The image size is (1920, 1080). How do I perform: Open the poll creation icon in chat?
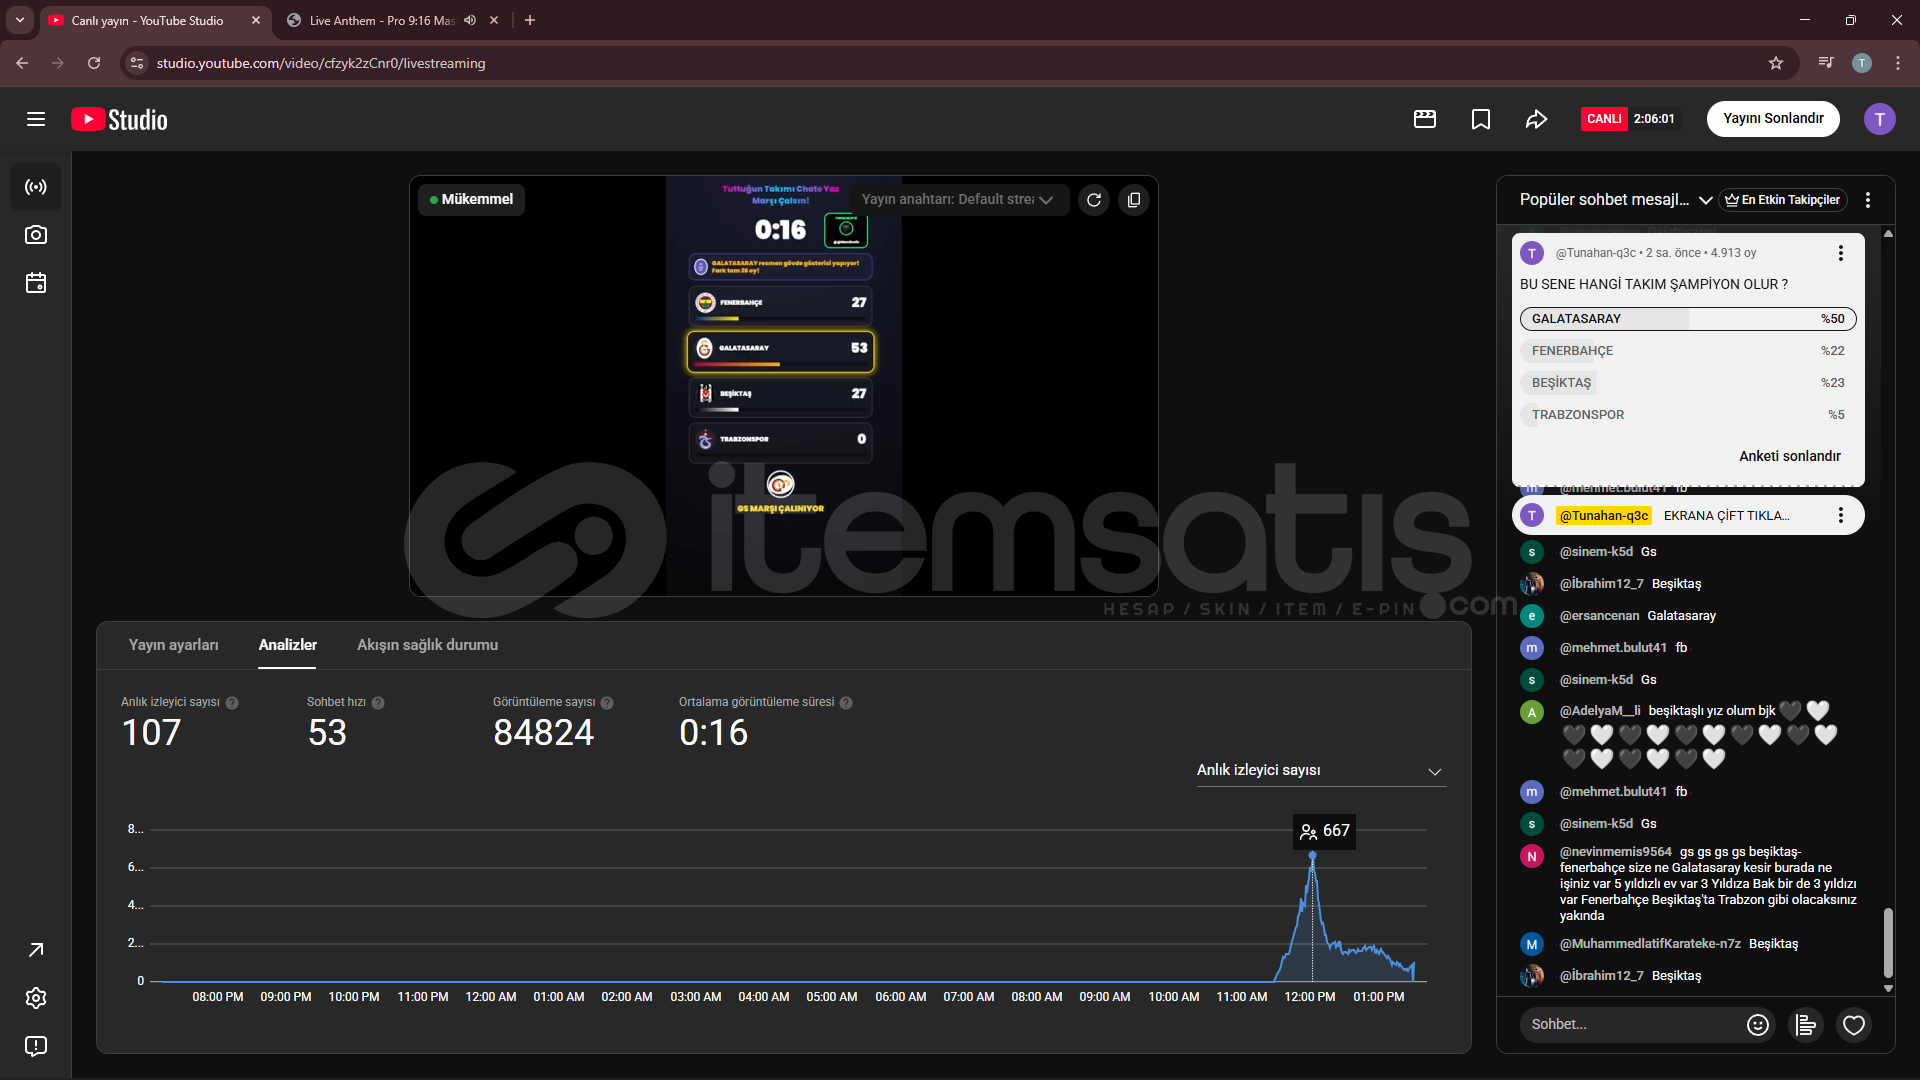click(x=1805, y=1024)
